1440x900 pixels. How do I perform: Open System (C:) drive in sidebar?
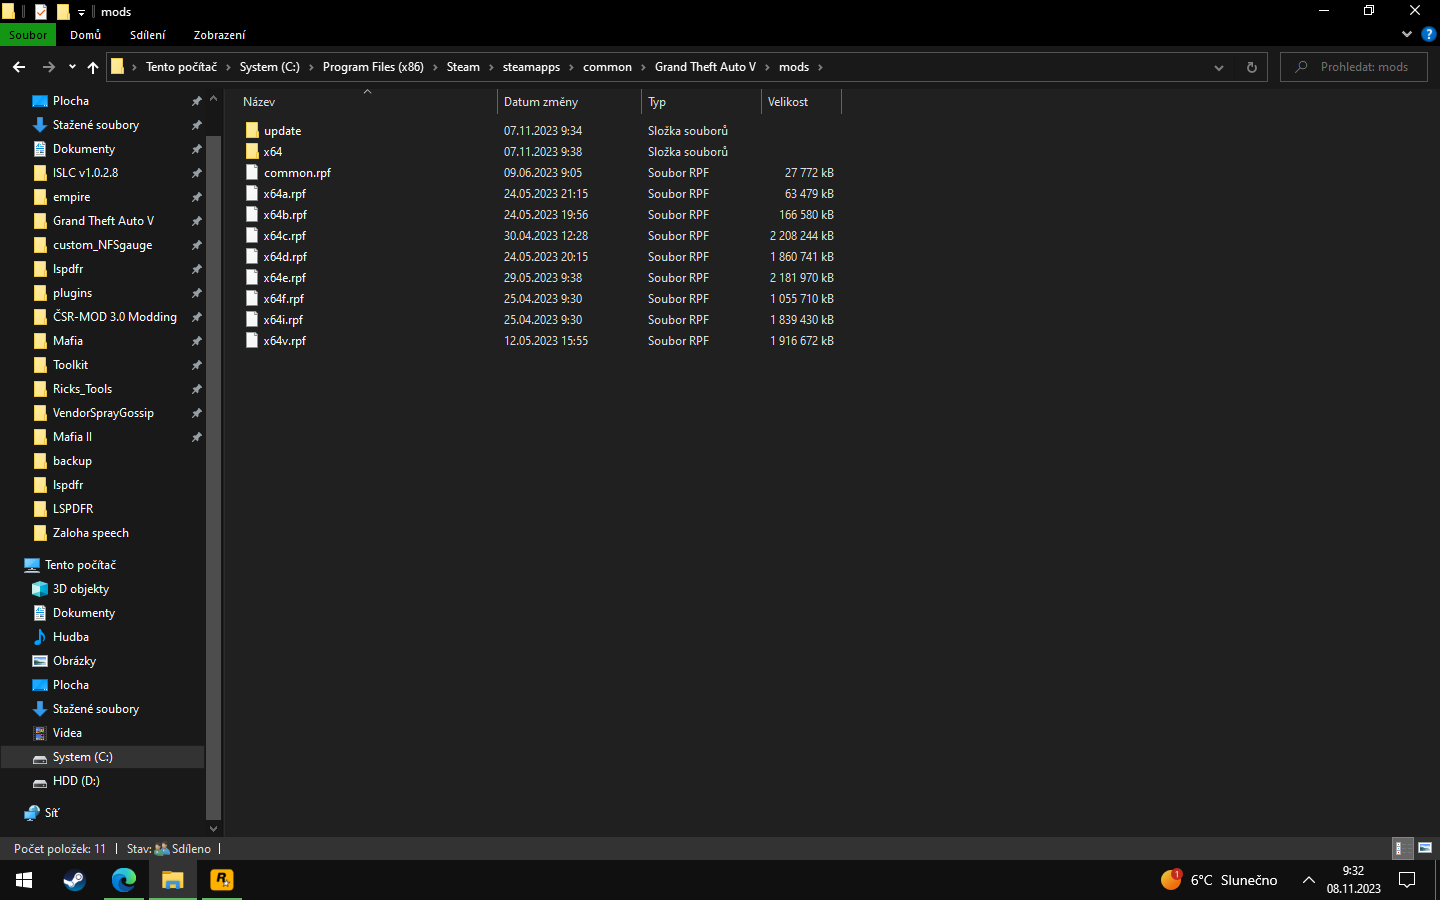point(82,757)
